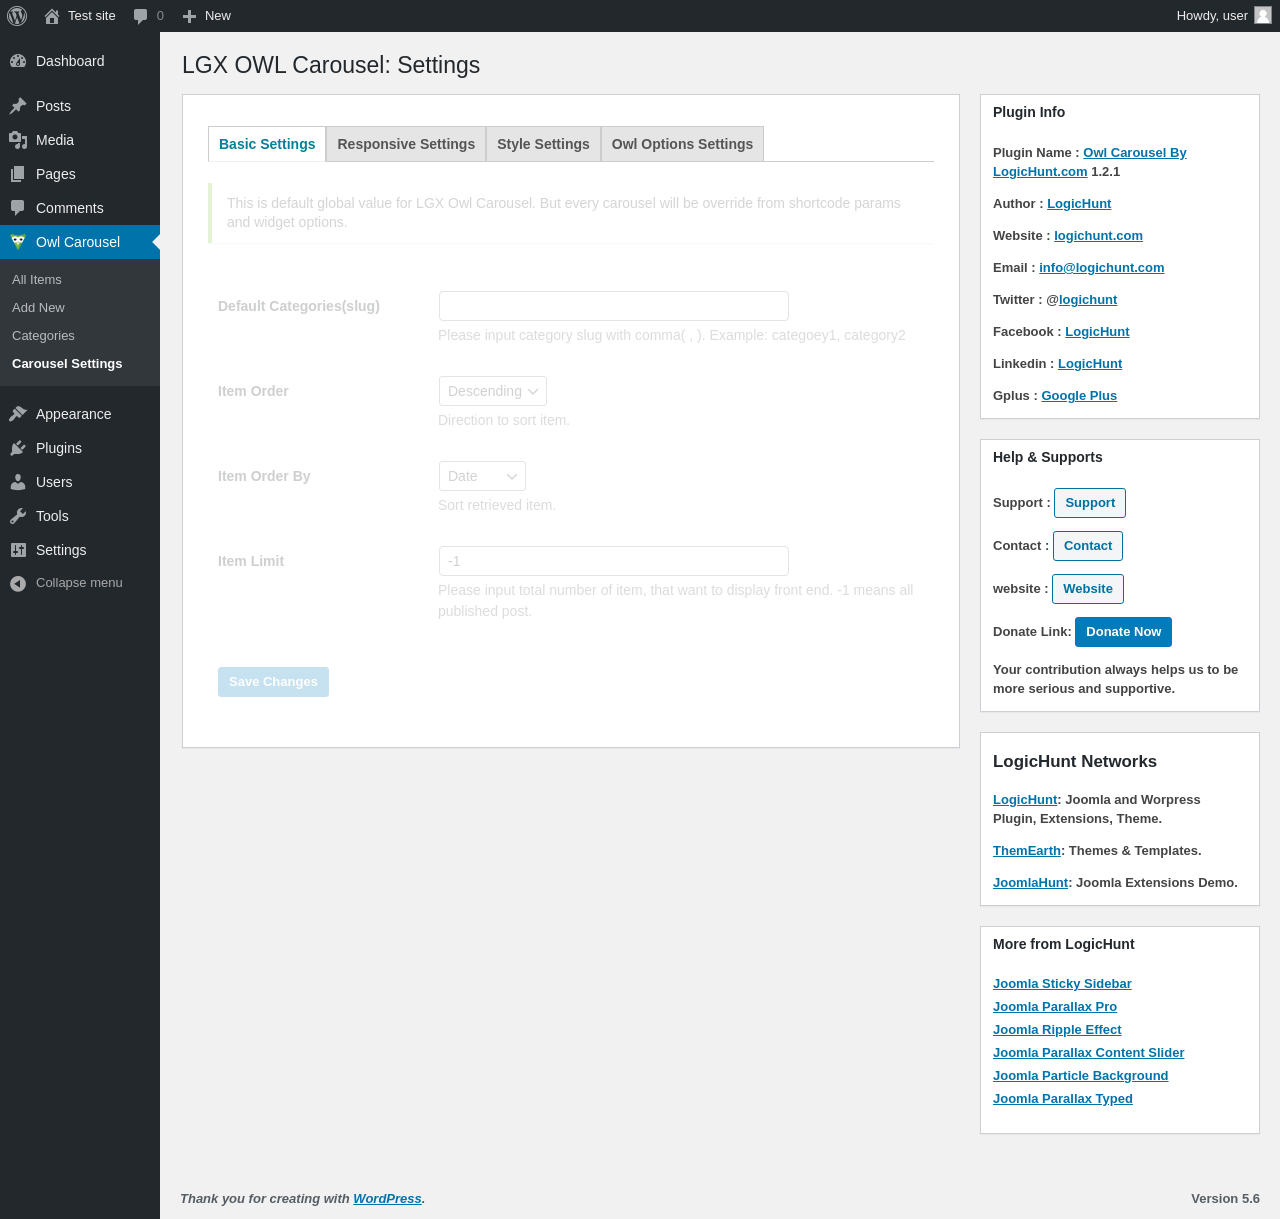Click the Version 5.6 footer text
1280x1219 pixels.
click(x=1225, y=1199)
